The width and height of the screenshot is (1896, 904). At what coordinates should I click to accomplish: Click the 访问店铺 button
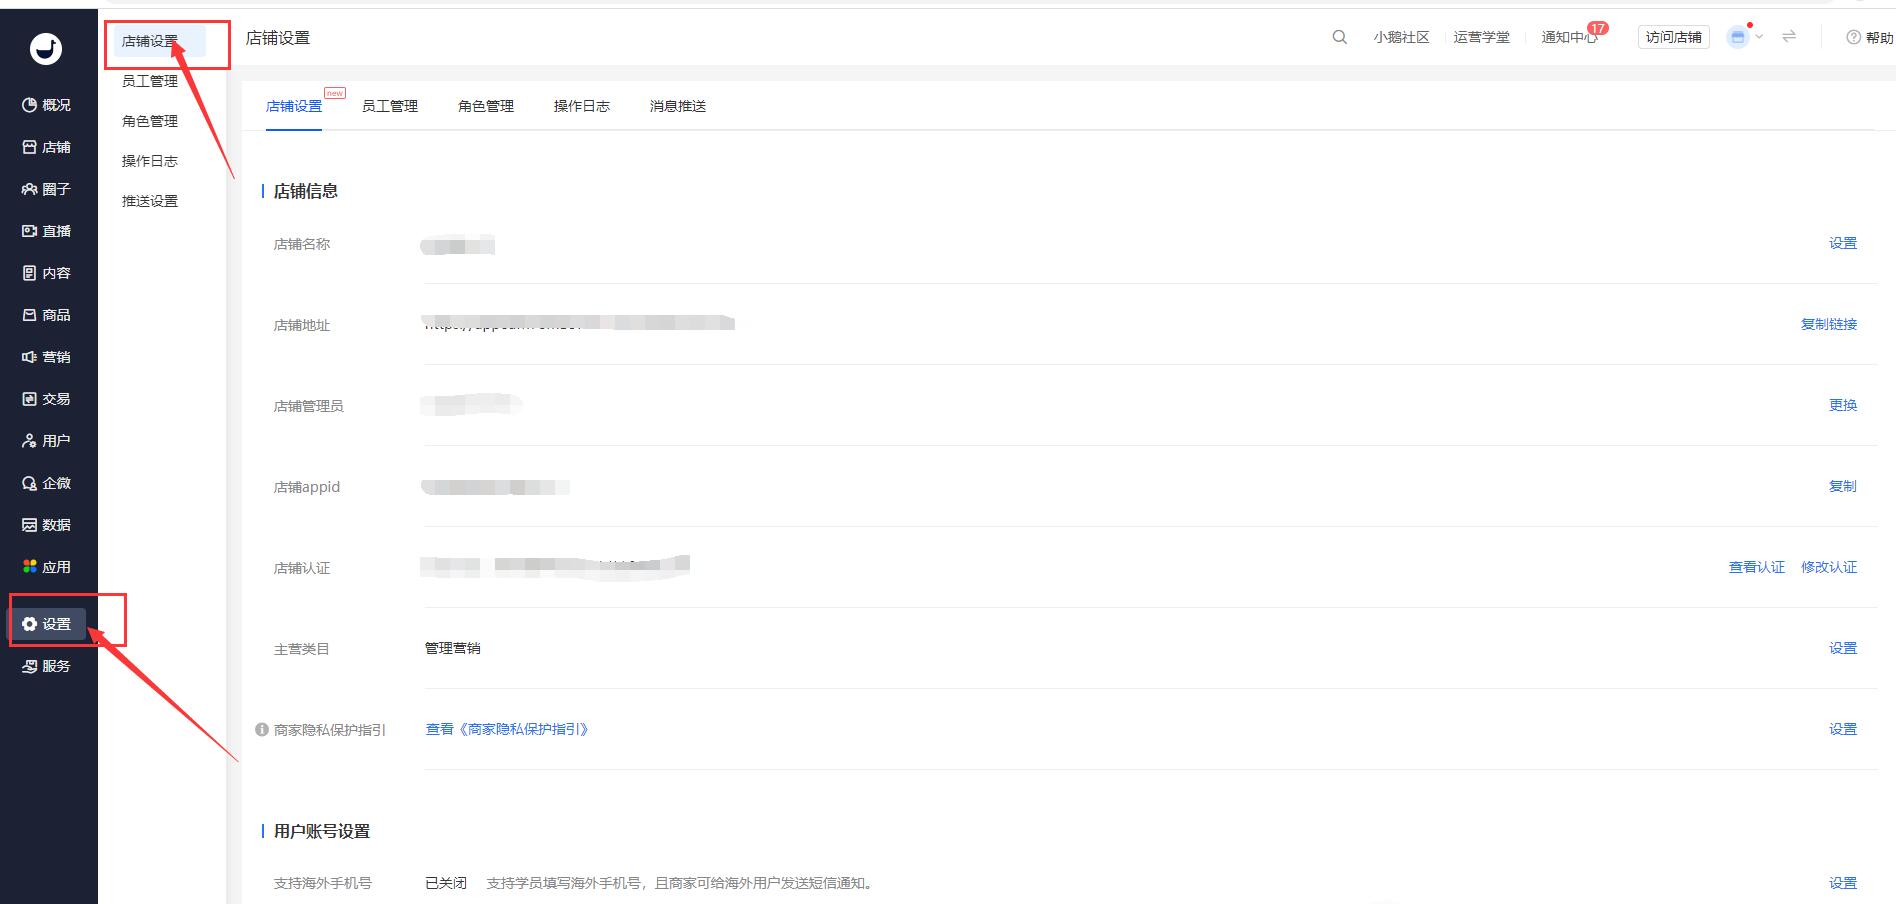(x=1673, y=37)
